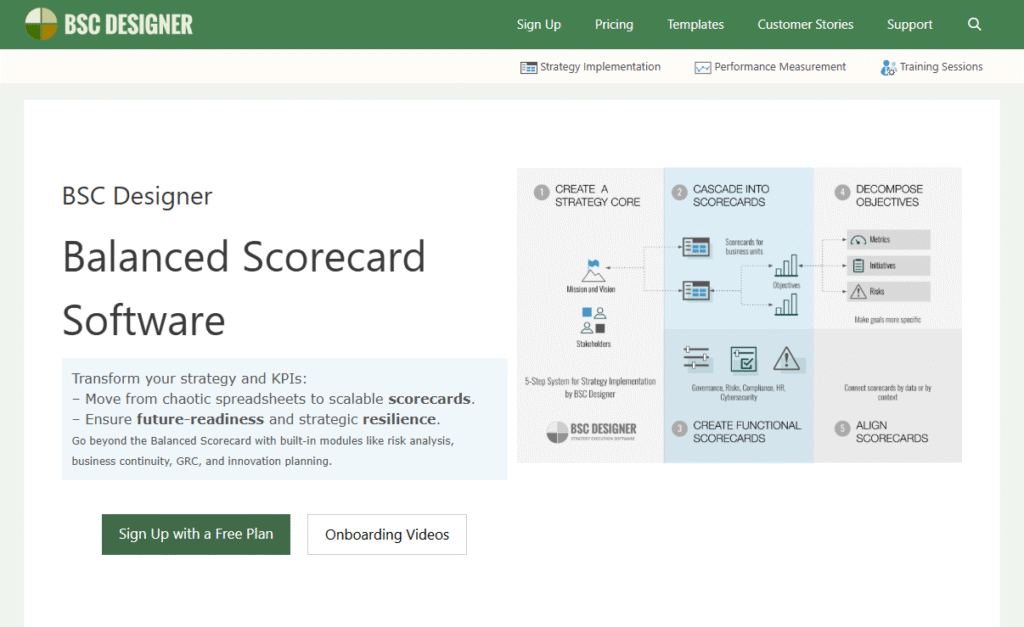Click the sliders icon above Governance text
Image resolution: width=1024 pixels, height=627 pixels.
click(x=696, y=358)
